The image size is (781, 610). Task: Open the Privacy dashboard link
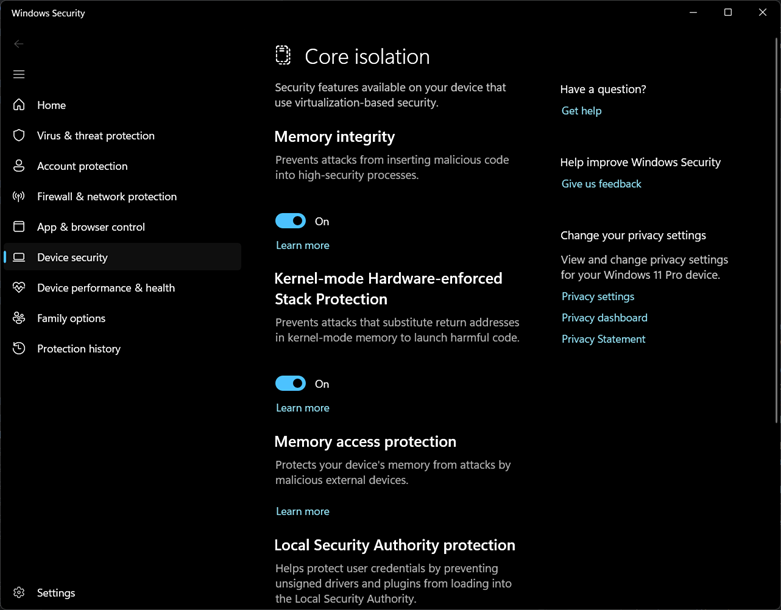[x=604, y=318]
